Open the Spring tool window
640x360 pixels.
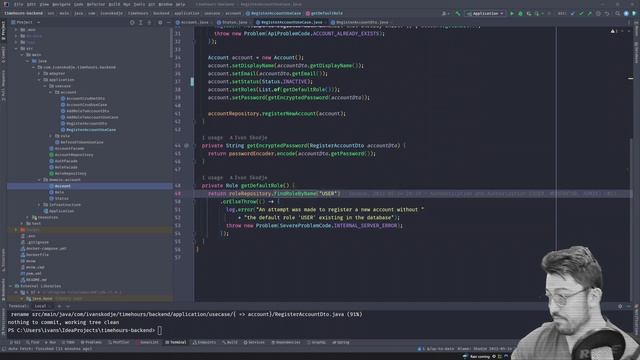click(x=341, y=342)
